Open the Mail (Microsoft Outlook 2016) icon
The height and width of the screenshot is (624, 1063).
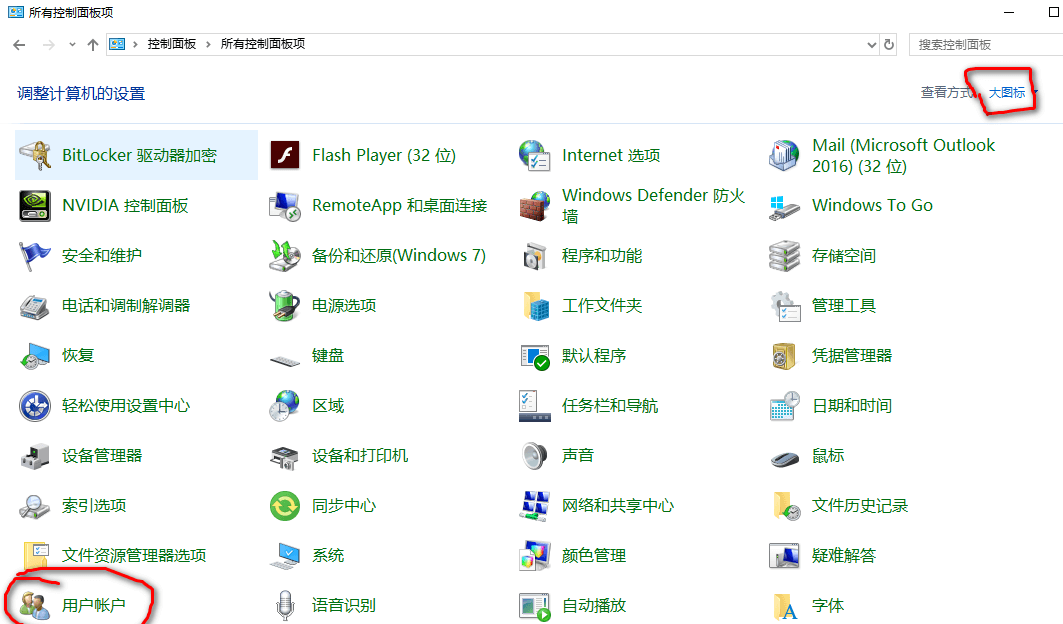coord(784,155)
